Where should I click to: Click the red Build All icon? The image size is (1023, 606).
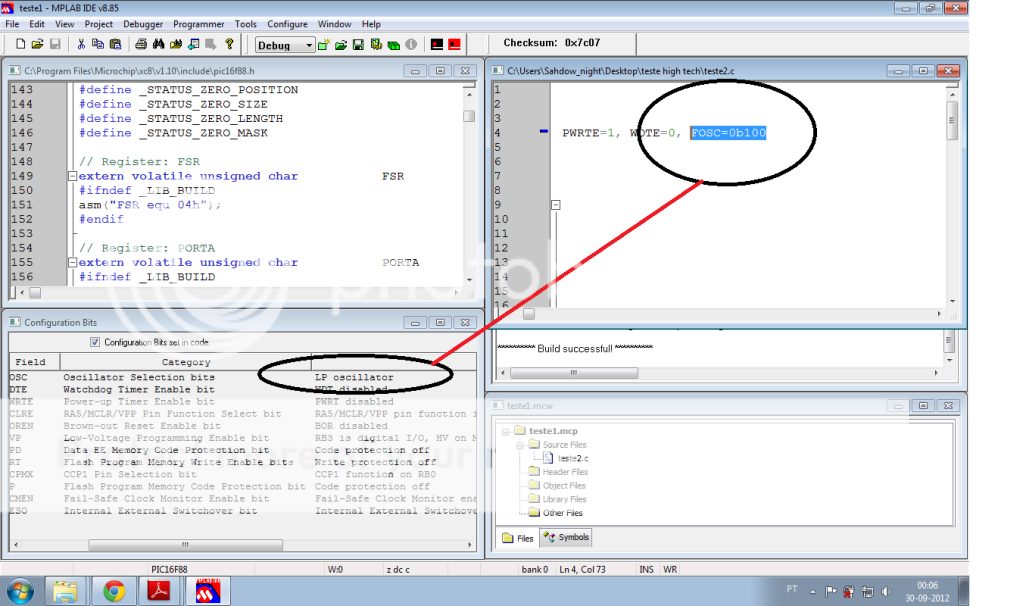coord(455,44)
